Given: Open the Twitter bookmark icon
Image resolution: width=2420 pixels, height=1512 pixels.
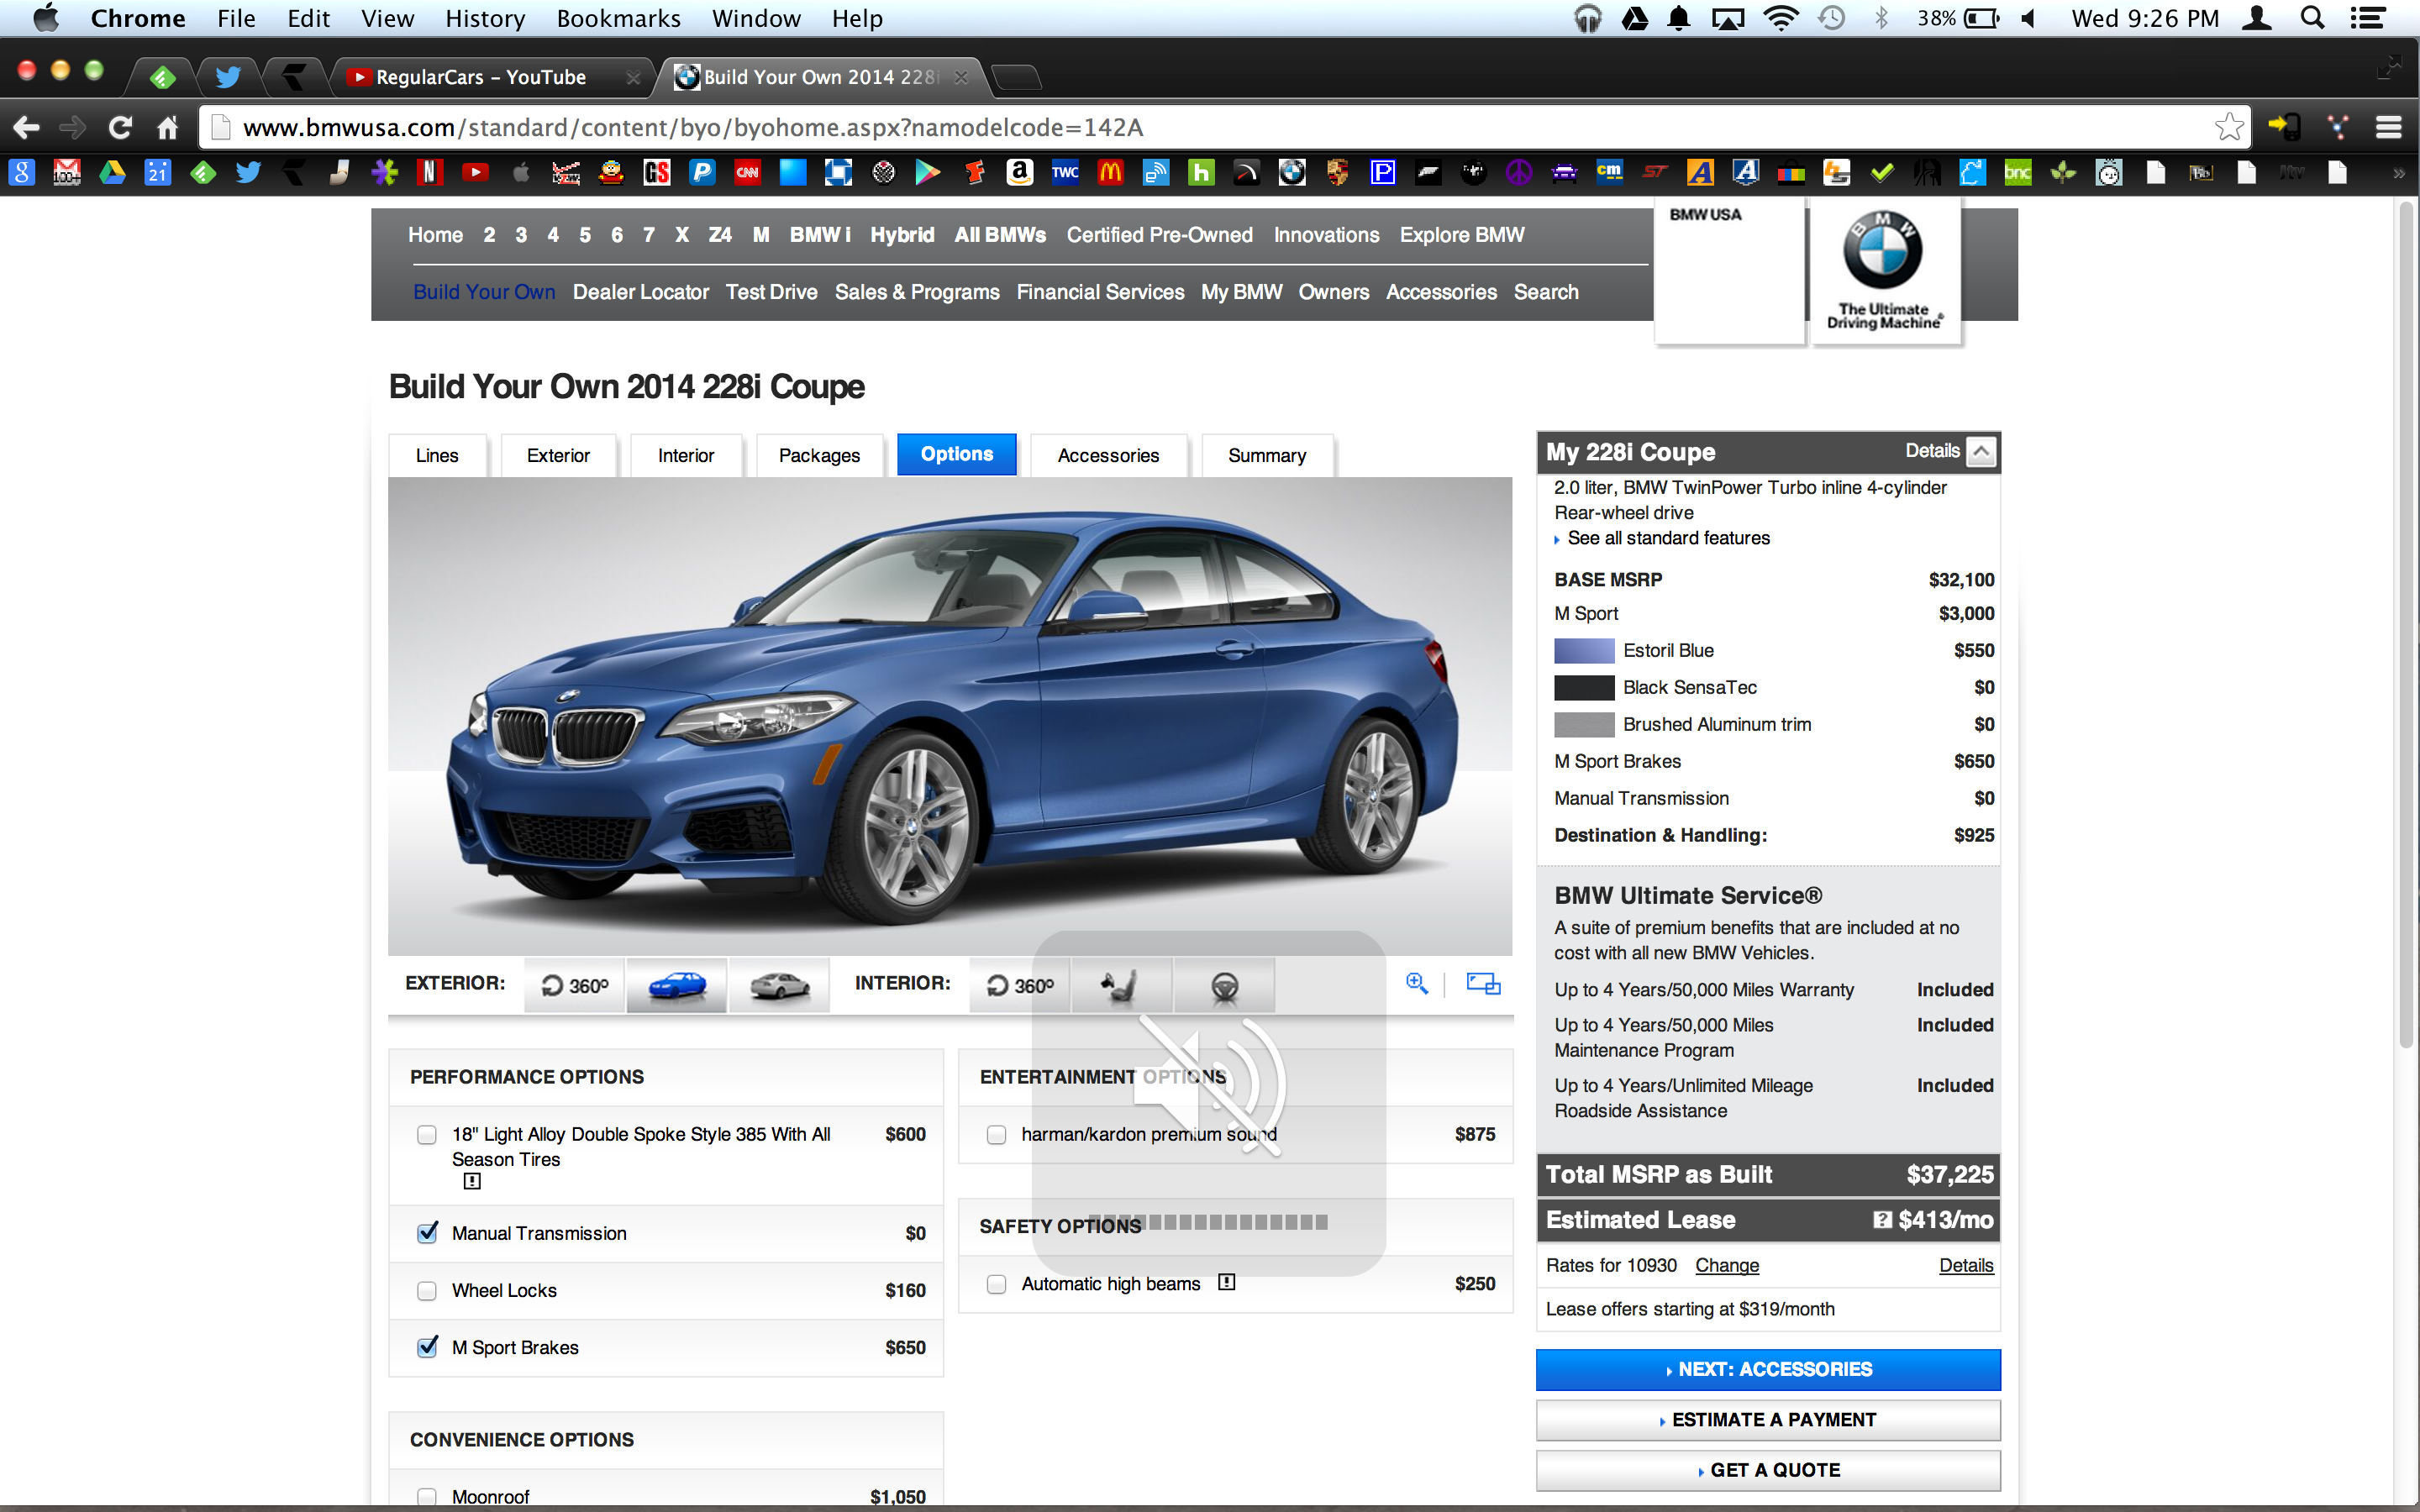Looking at the screenshot, I should click(x=249, y=173).
